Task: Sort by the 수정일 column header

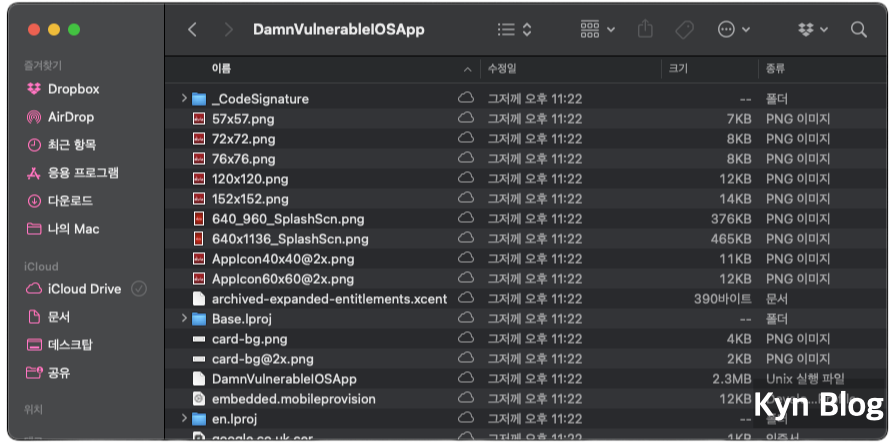Action: click(502, 69)
